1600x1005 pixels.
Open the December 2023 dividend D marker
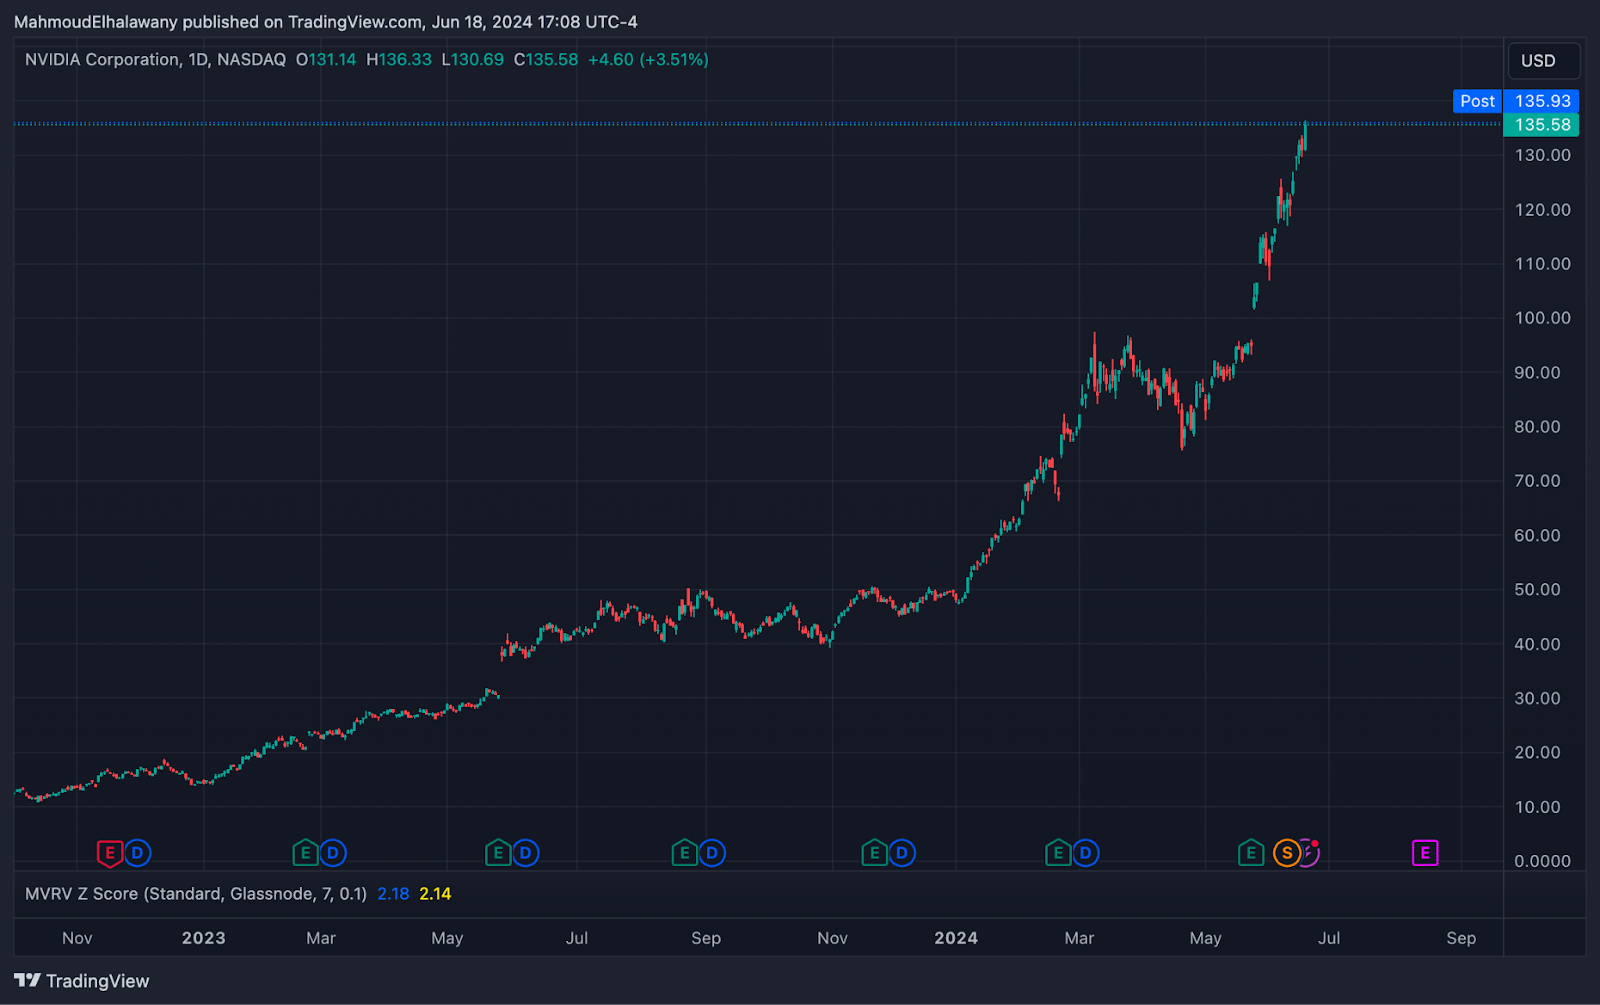pos(902,853)
